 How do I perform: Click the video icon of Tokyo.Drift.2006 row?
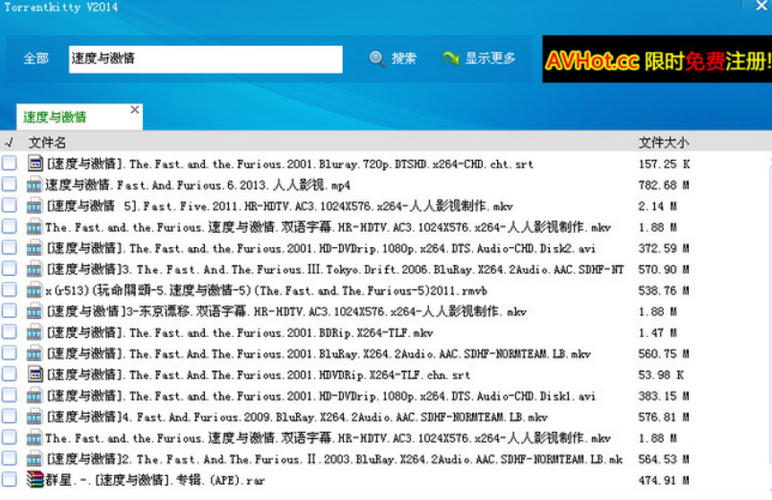pyautogui.click(x=35, y=269)
